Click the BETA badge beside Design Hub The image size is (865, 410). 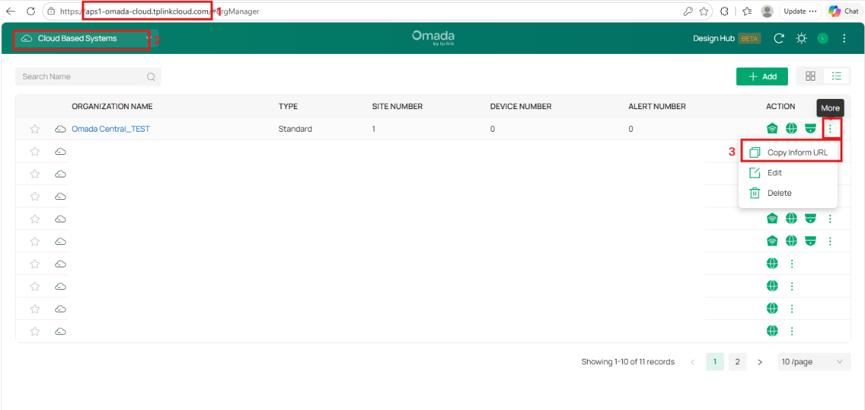[x=749, y=39]
